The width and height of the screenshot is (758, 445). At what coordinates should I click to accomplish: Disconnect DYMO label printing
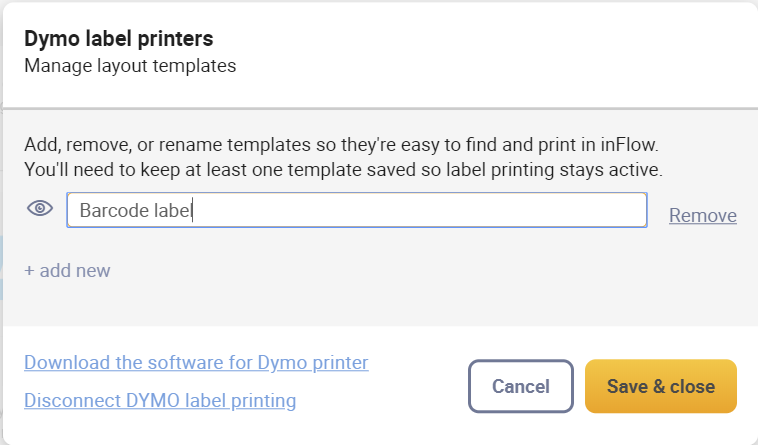click(160, 401)
